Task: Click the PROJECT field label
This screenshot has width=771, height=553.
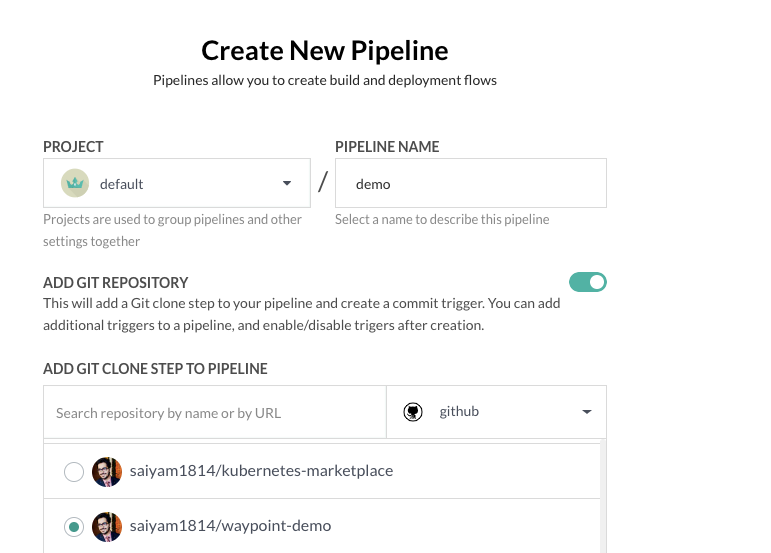Action: click(x=73, y=147)
